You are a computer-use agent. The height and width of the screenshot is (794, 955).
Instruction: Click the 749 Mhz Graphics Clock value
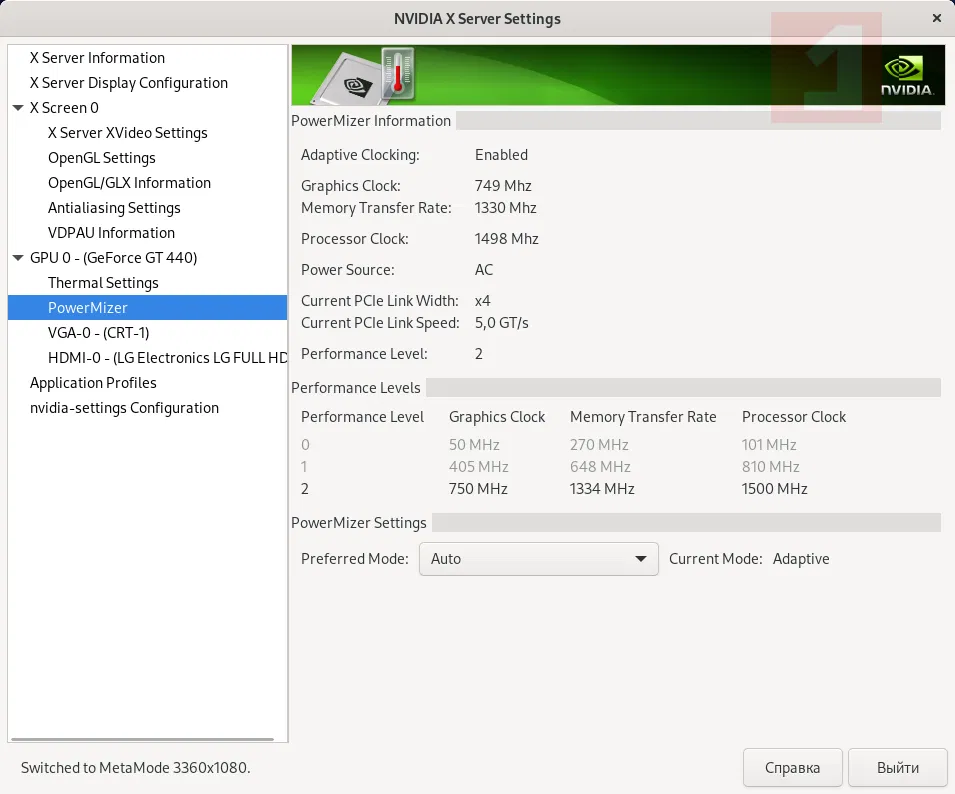coord(503,186)
